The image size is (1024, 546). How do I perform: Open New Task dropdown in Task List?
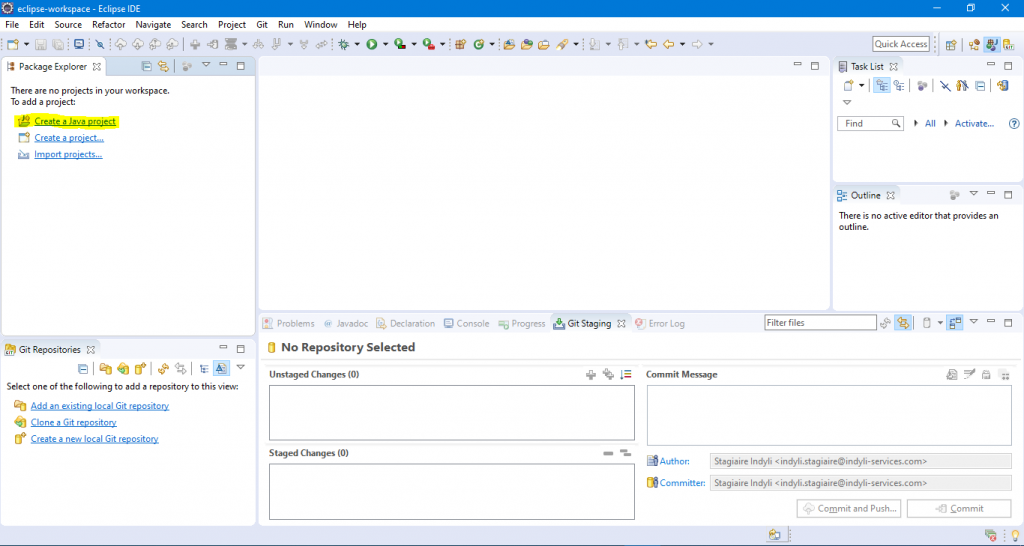[x=861, y=86]
